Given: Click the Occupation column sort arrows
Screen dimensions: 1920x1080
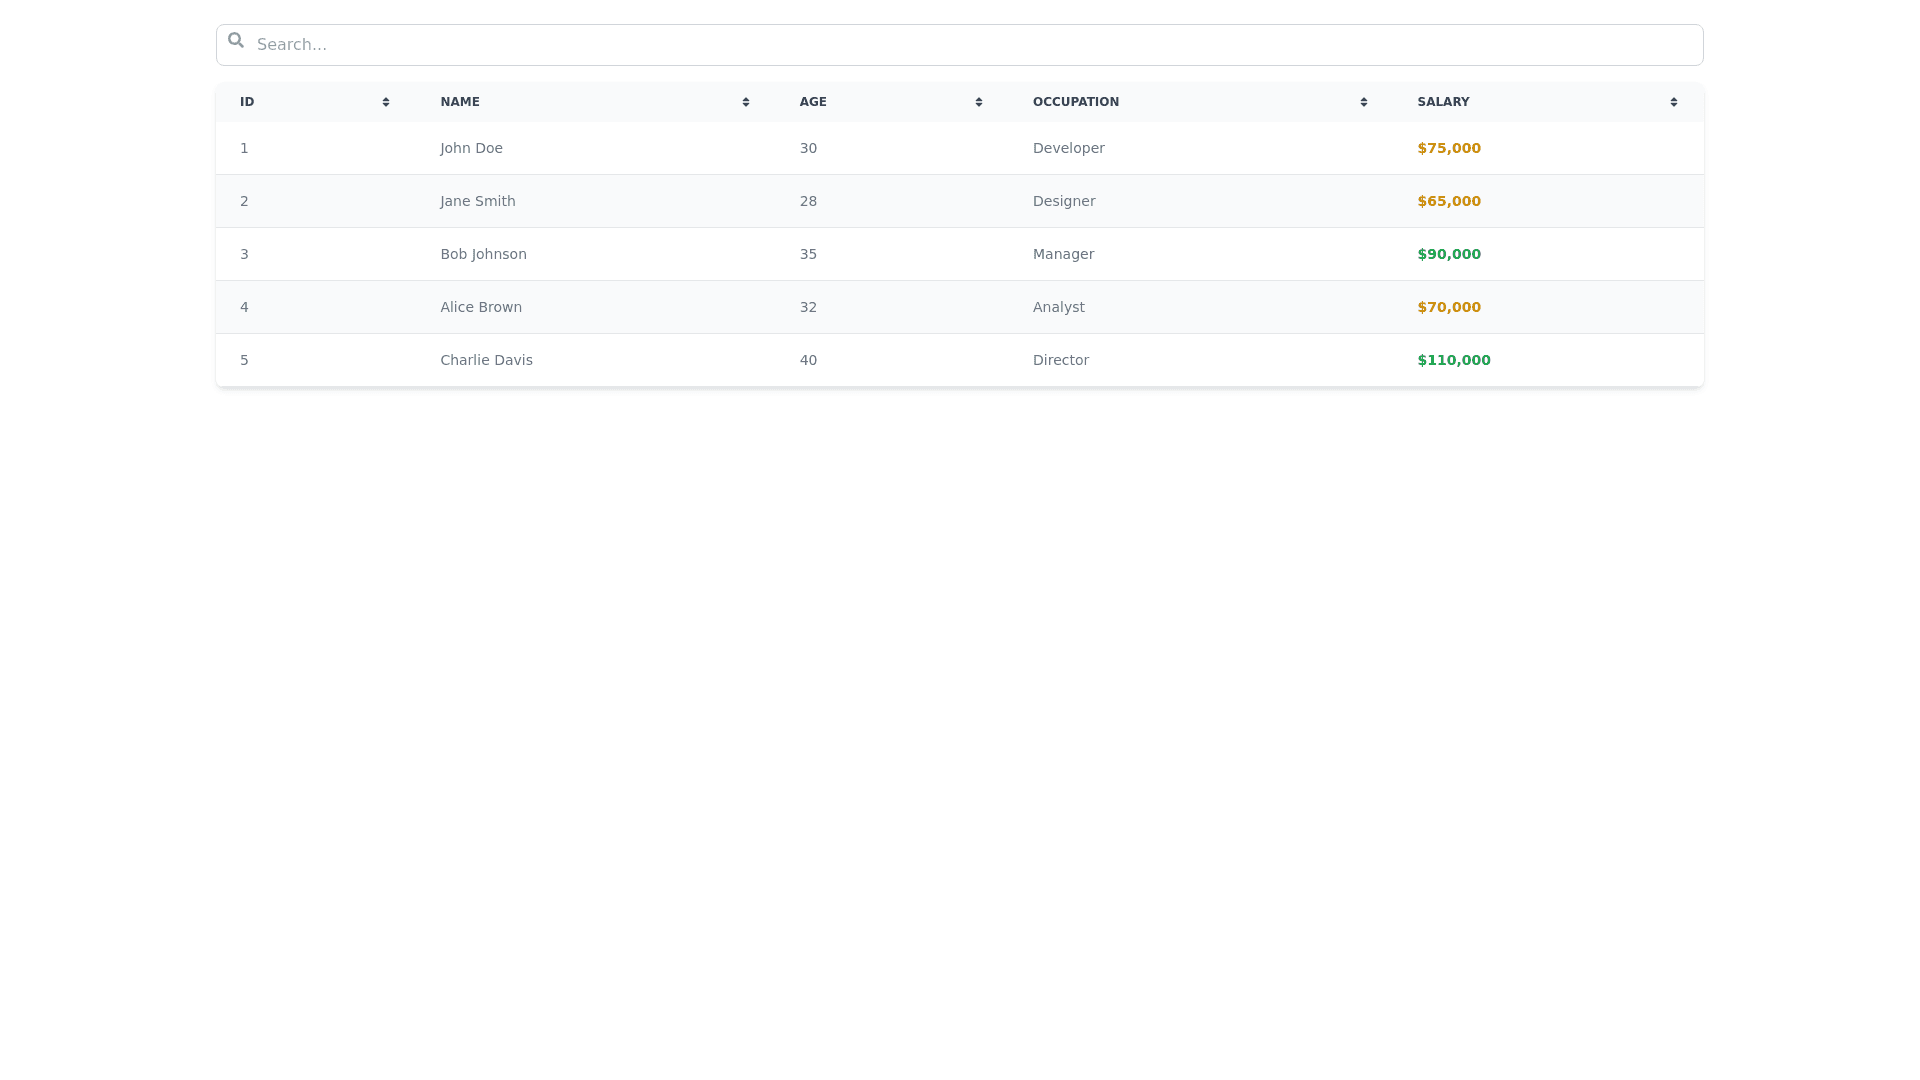Looking at the screenshot, I should (x=1364, y=102).
